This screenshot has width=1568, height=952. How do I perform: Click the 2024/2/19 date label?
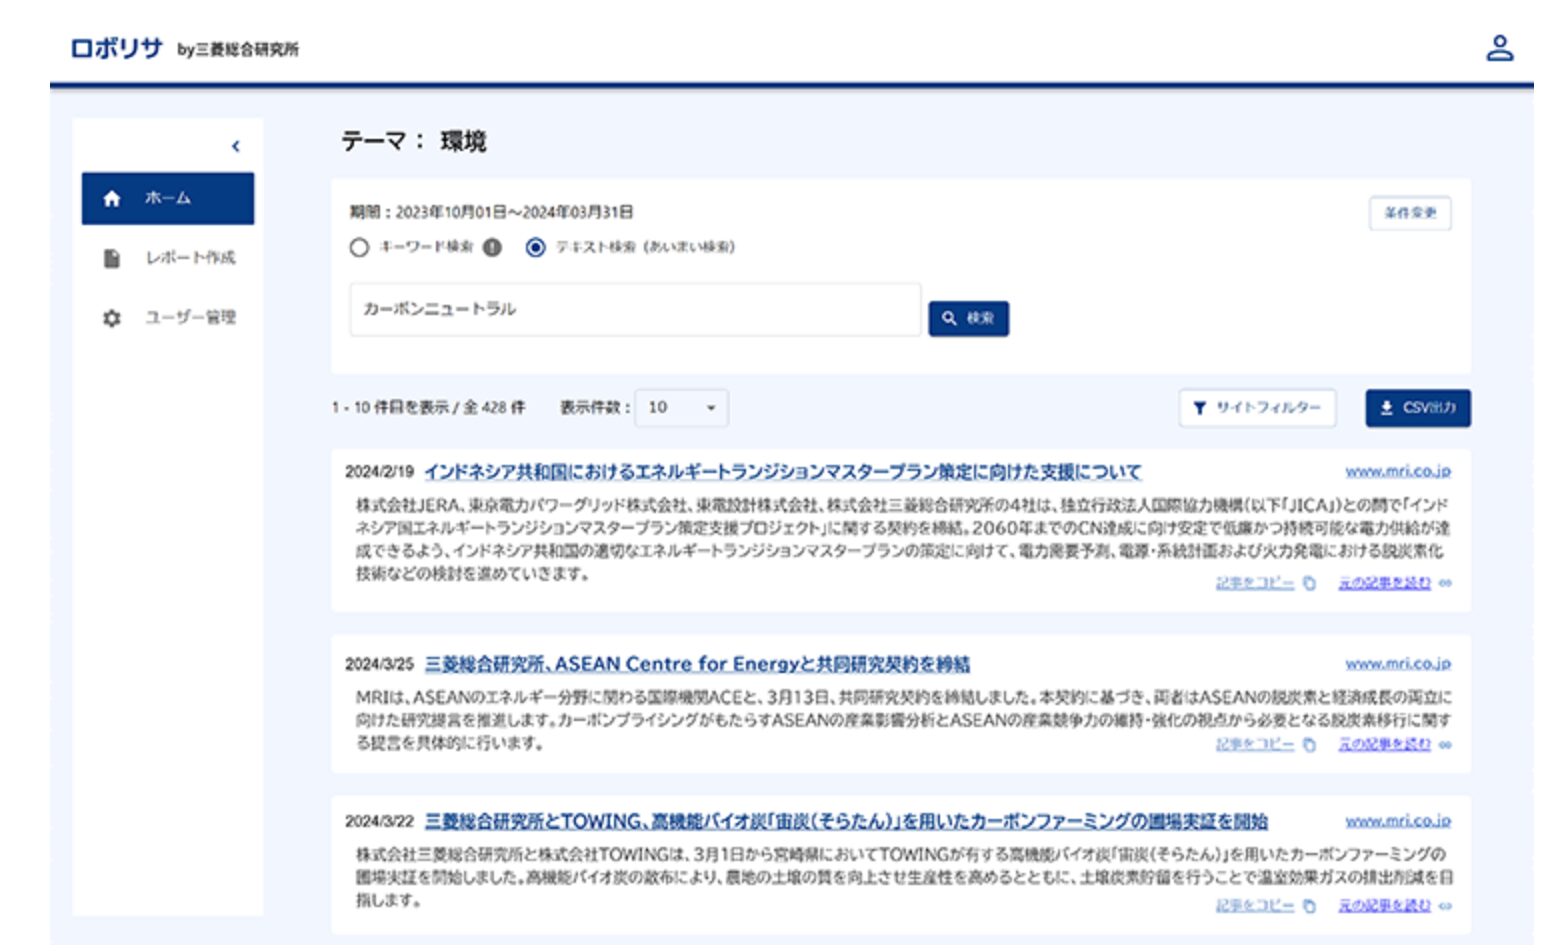tap(379, 472)
